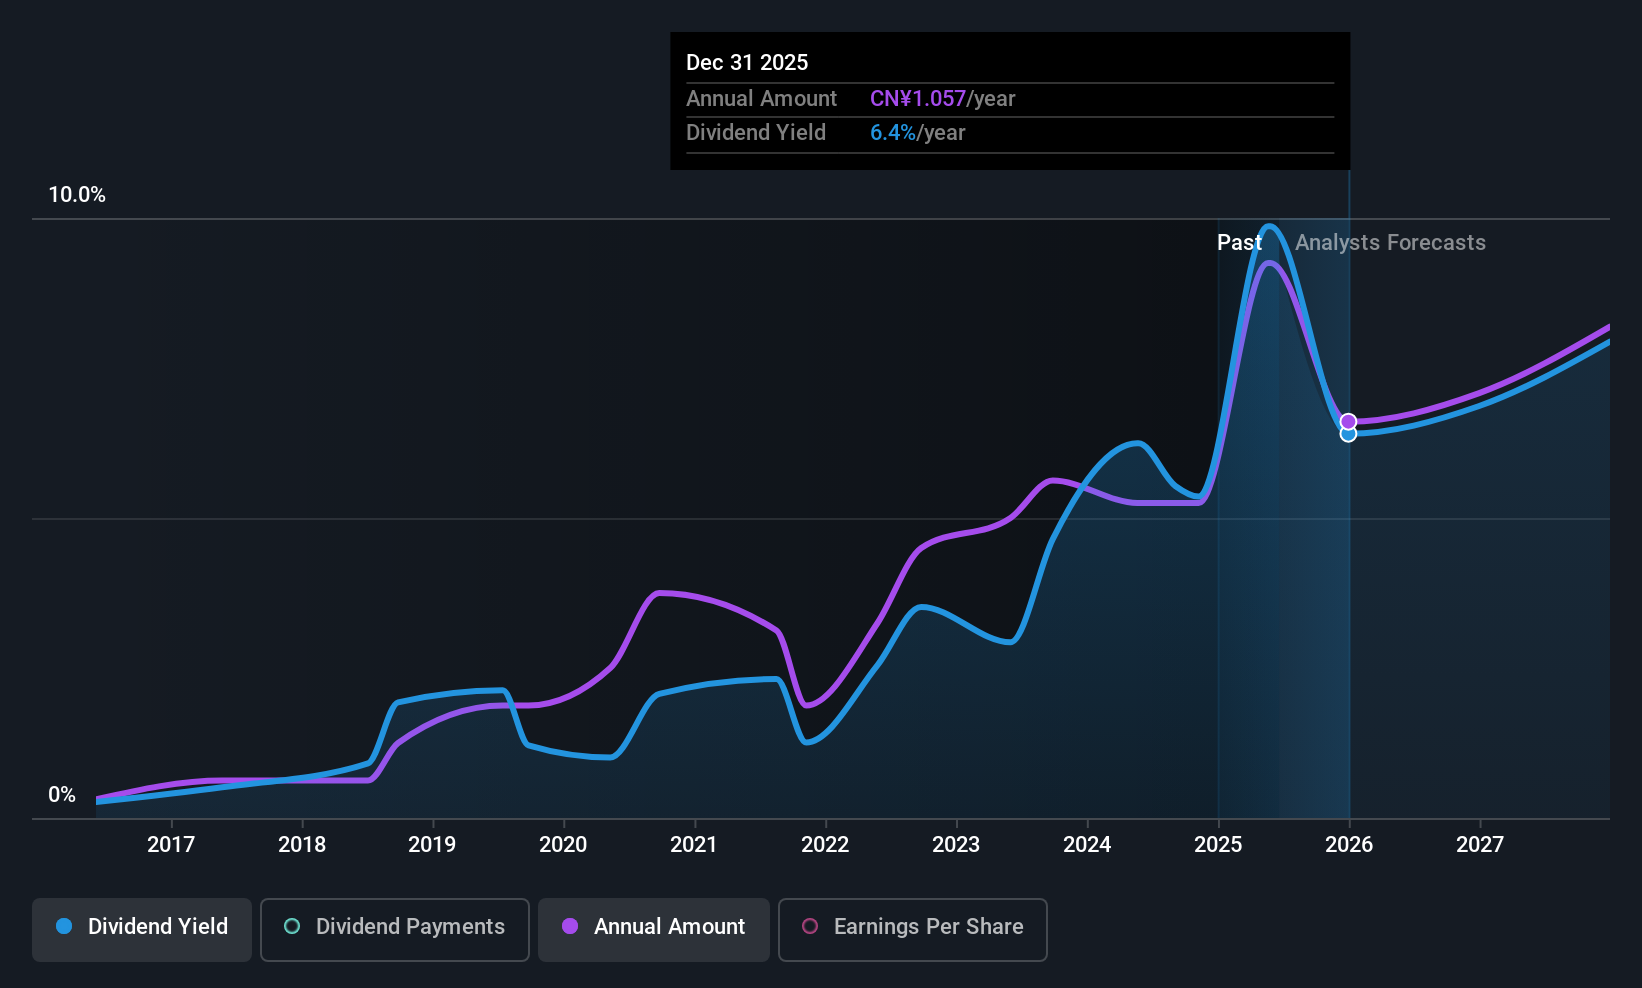Click the Analysts Forecasts label
This screenshot has height=988, width=1642.
coord(1390,242)
